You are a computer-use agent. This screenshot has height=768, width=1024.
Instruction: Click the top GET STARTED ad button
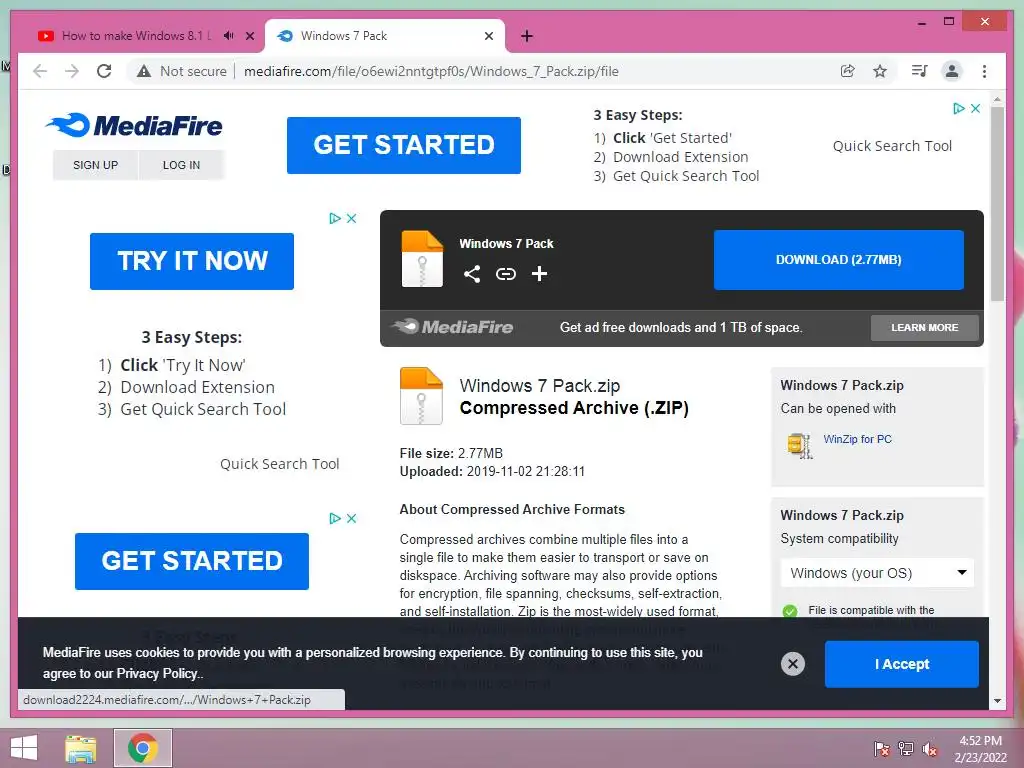pos(404,145)
